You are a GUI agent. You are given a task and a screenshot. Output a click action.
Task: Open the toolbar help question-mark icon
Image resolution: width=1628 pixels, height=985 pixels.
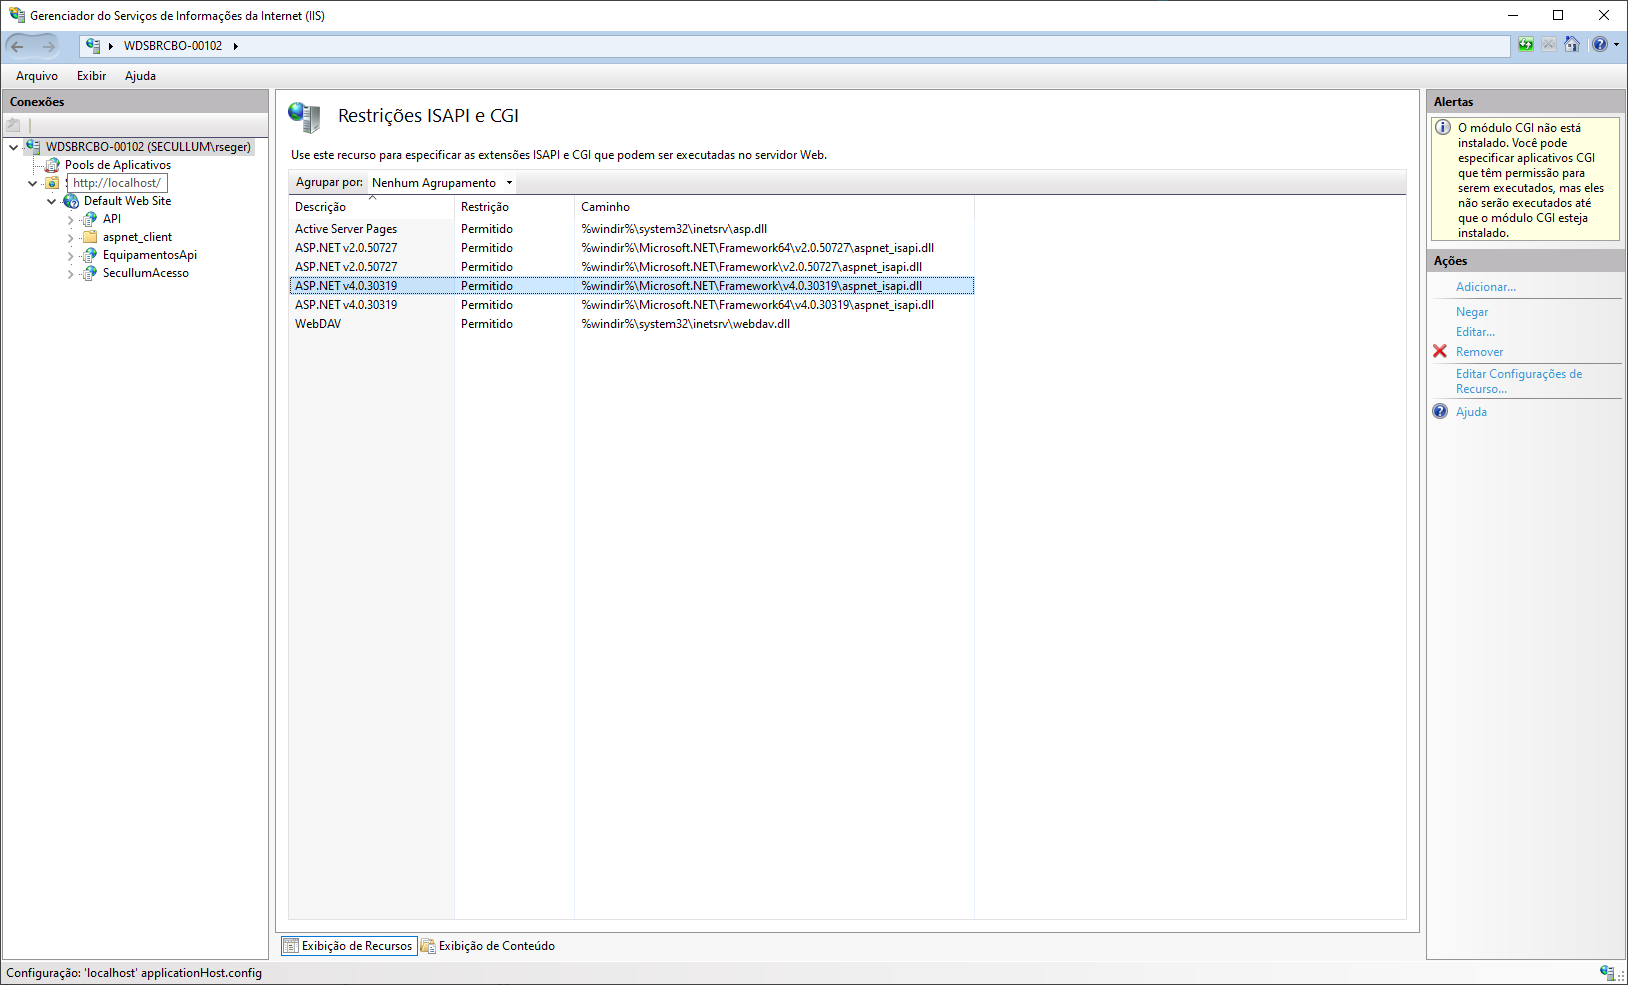click(x=1600, y=45)
